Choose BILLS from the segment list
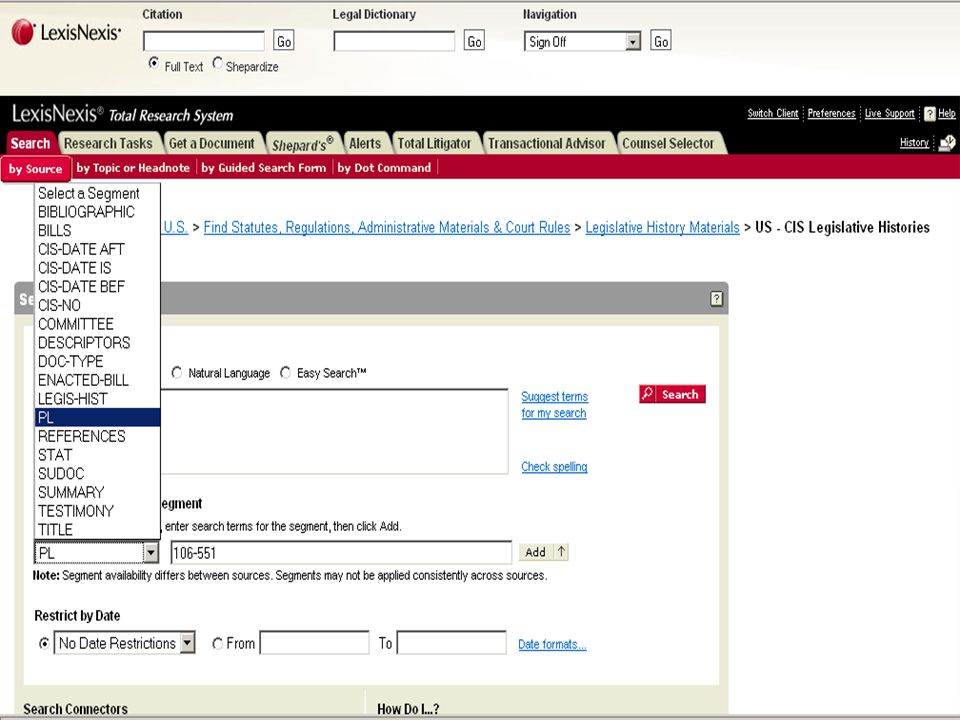The height and width of the screenshot is (720, 960). (x=97, y=231)
